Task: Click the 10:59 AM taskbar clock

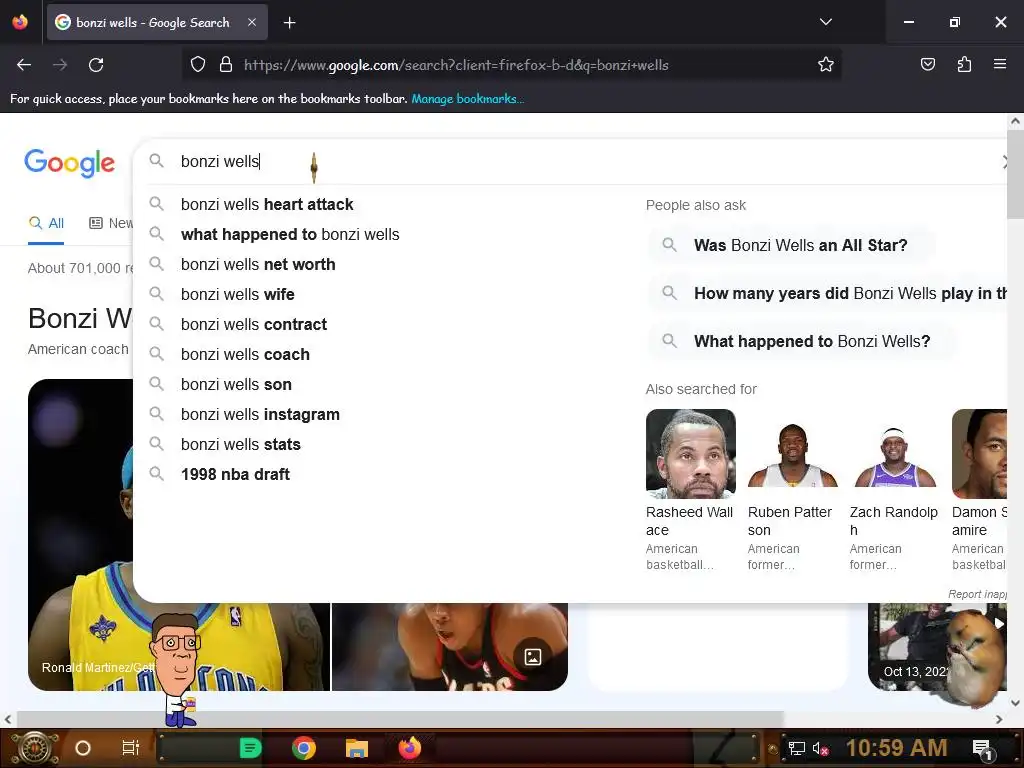Action: tap(896, 748)
